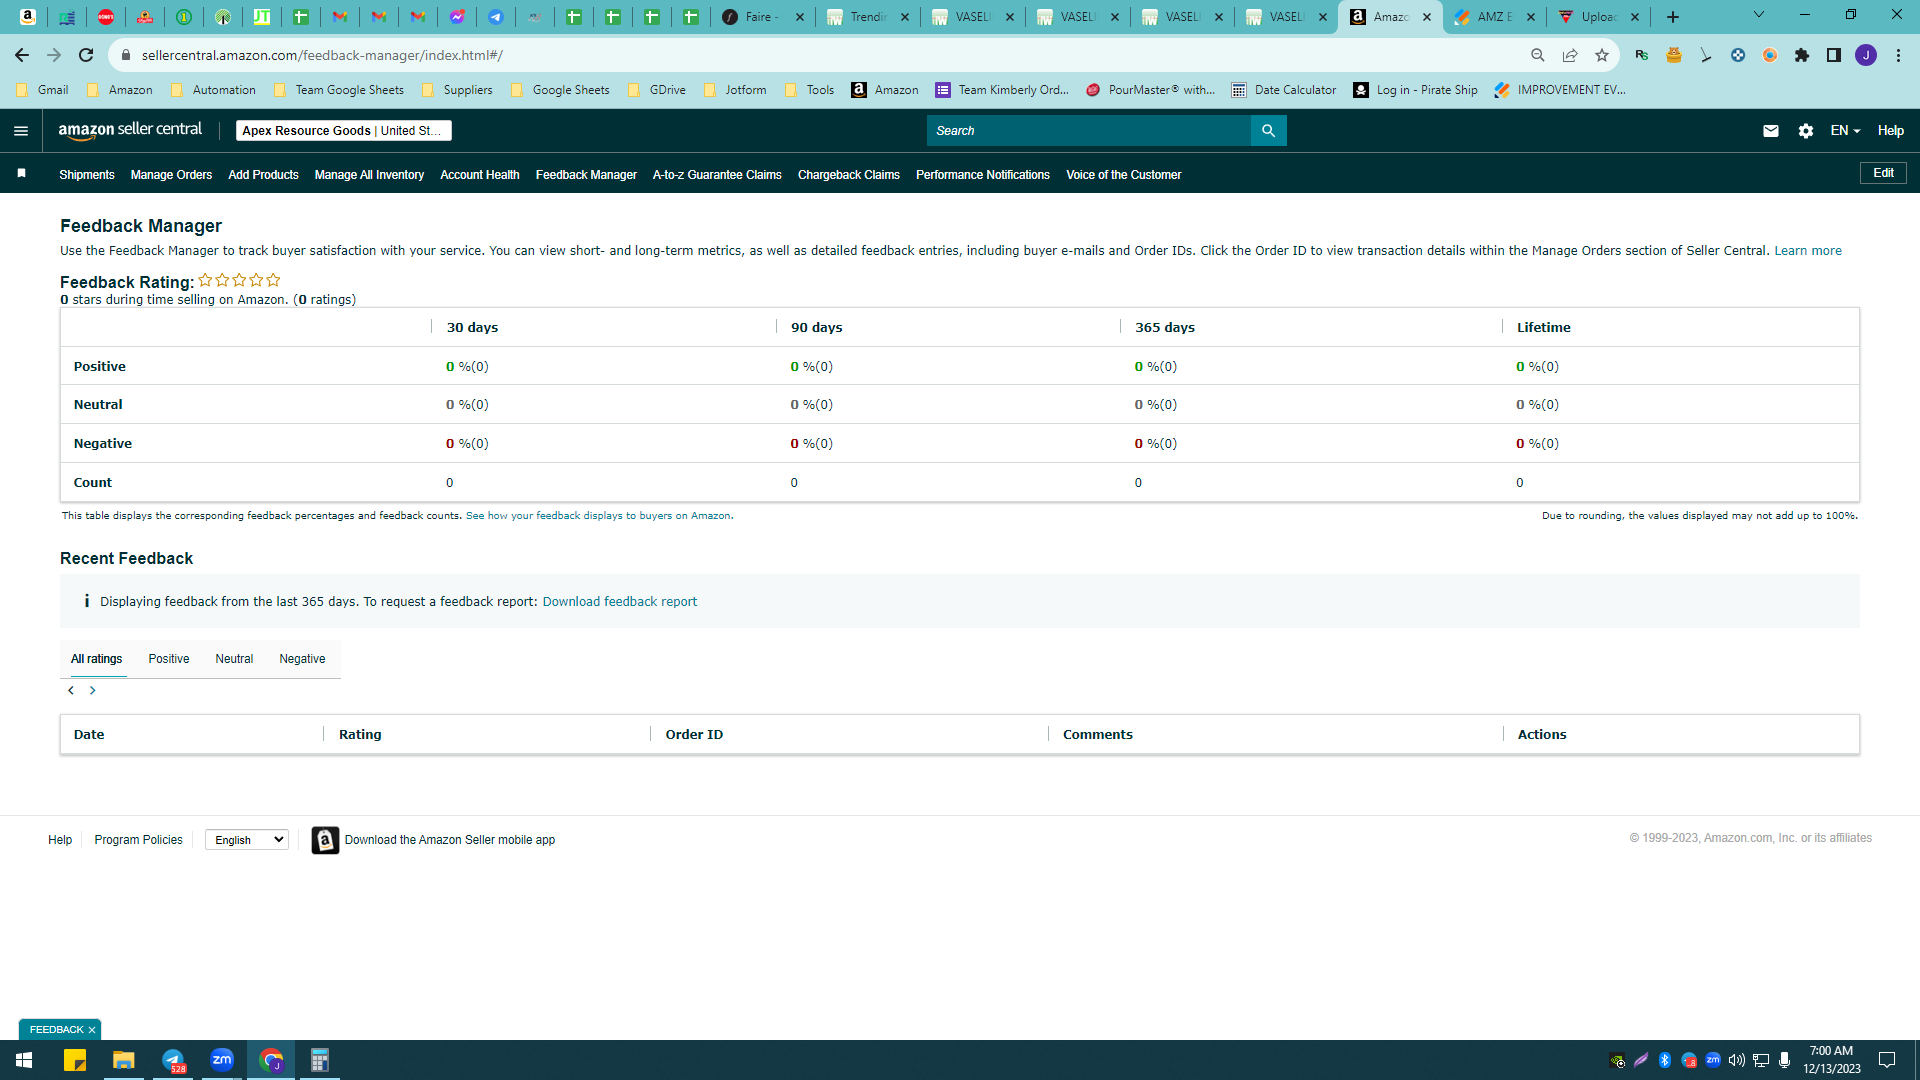Viewport: 1920px width, 1080px height.
Task: Click the bookmark flag icon in navigation bar
Action: click(x=21, y=174)
